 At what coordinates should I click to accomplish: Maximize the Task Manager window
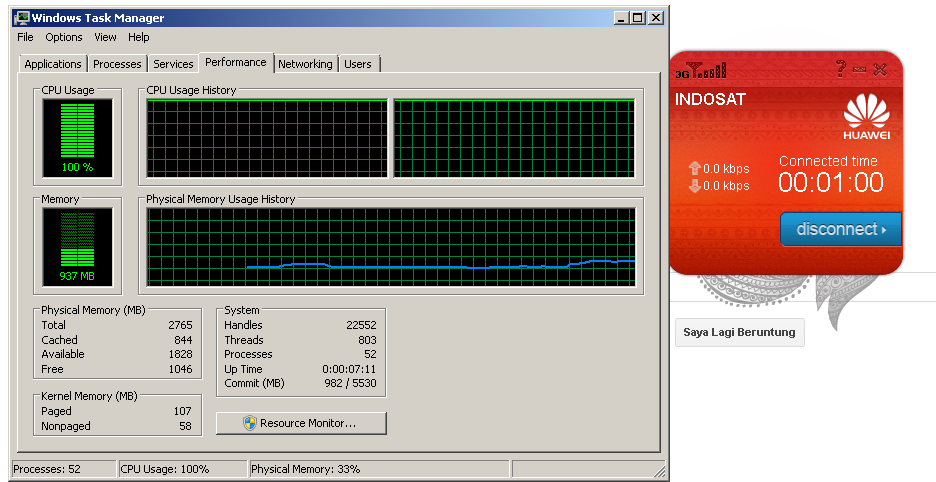coord(638,18)
